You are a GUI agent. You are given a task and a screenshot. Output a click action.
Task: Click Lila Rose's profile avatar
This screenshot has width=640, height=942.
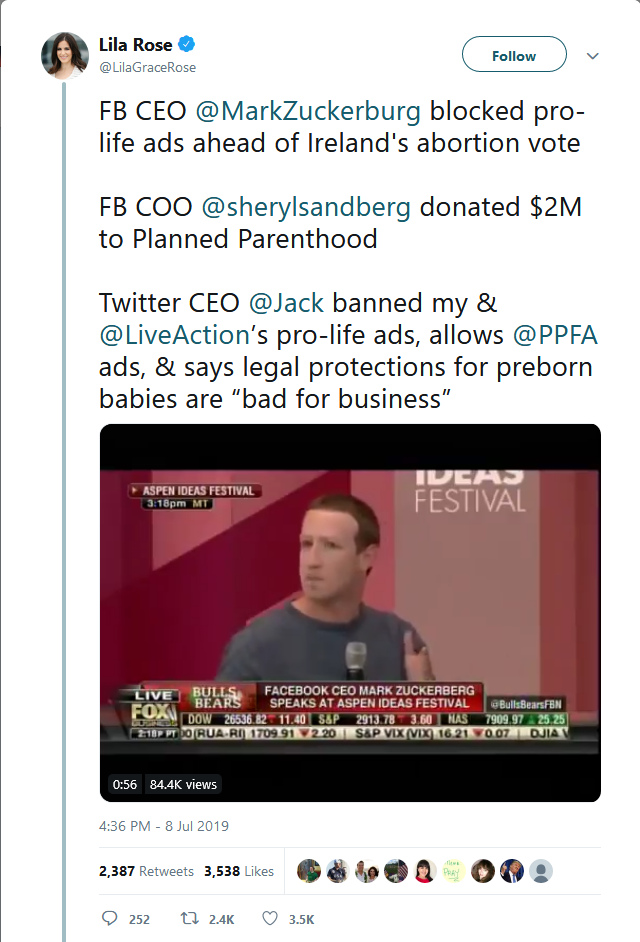[65, 54]
